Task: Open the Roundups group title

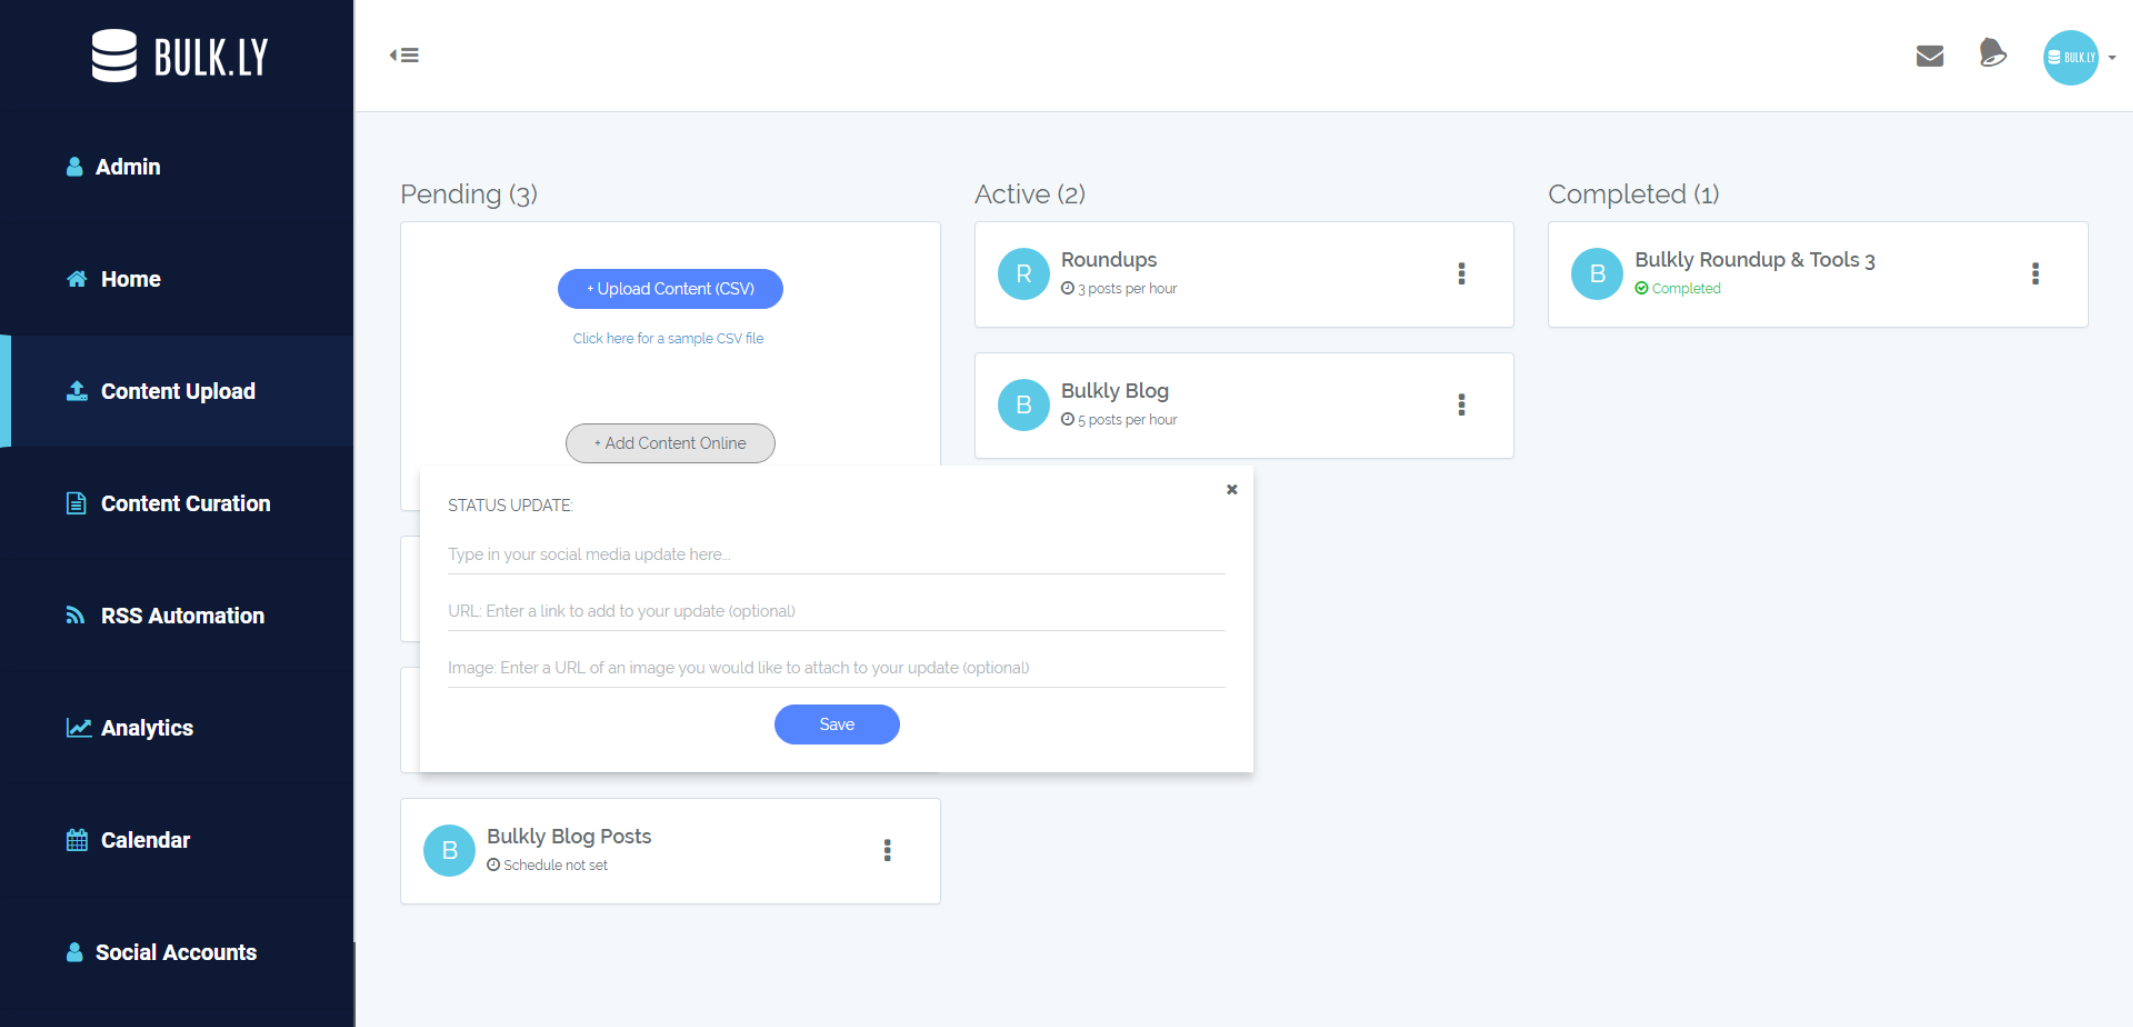Action: [x=1109, y=259]
